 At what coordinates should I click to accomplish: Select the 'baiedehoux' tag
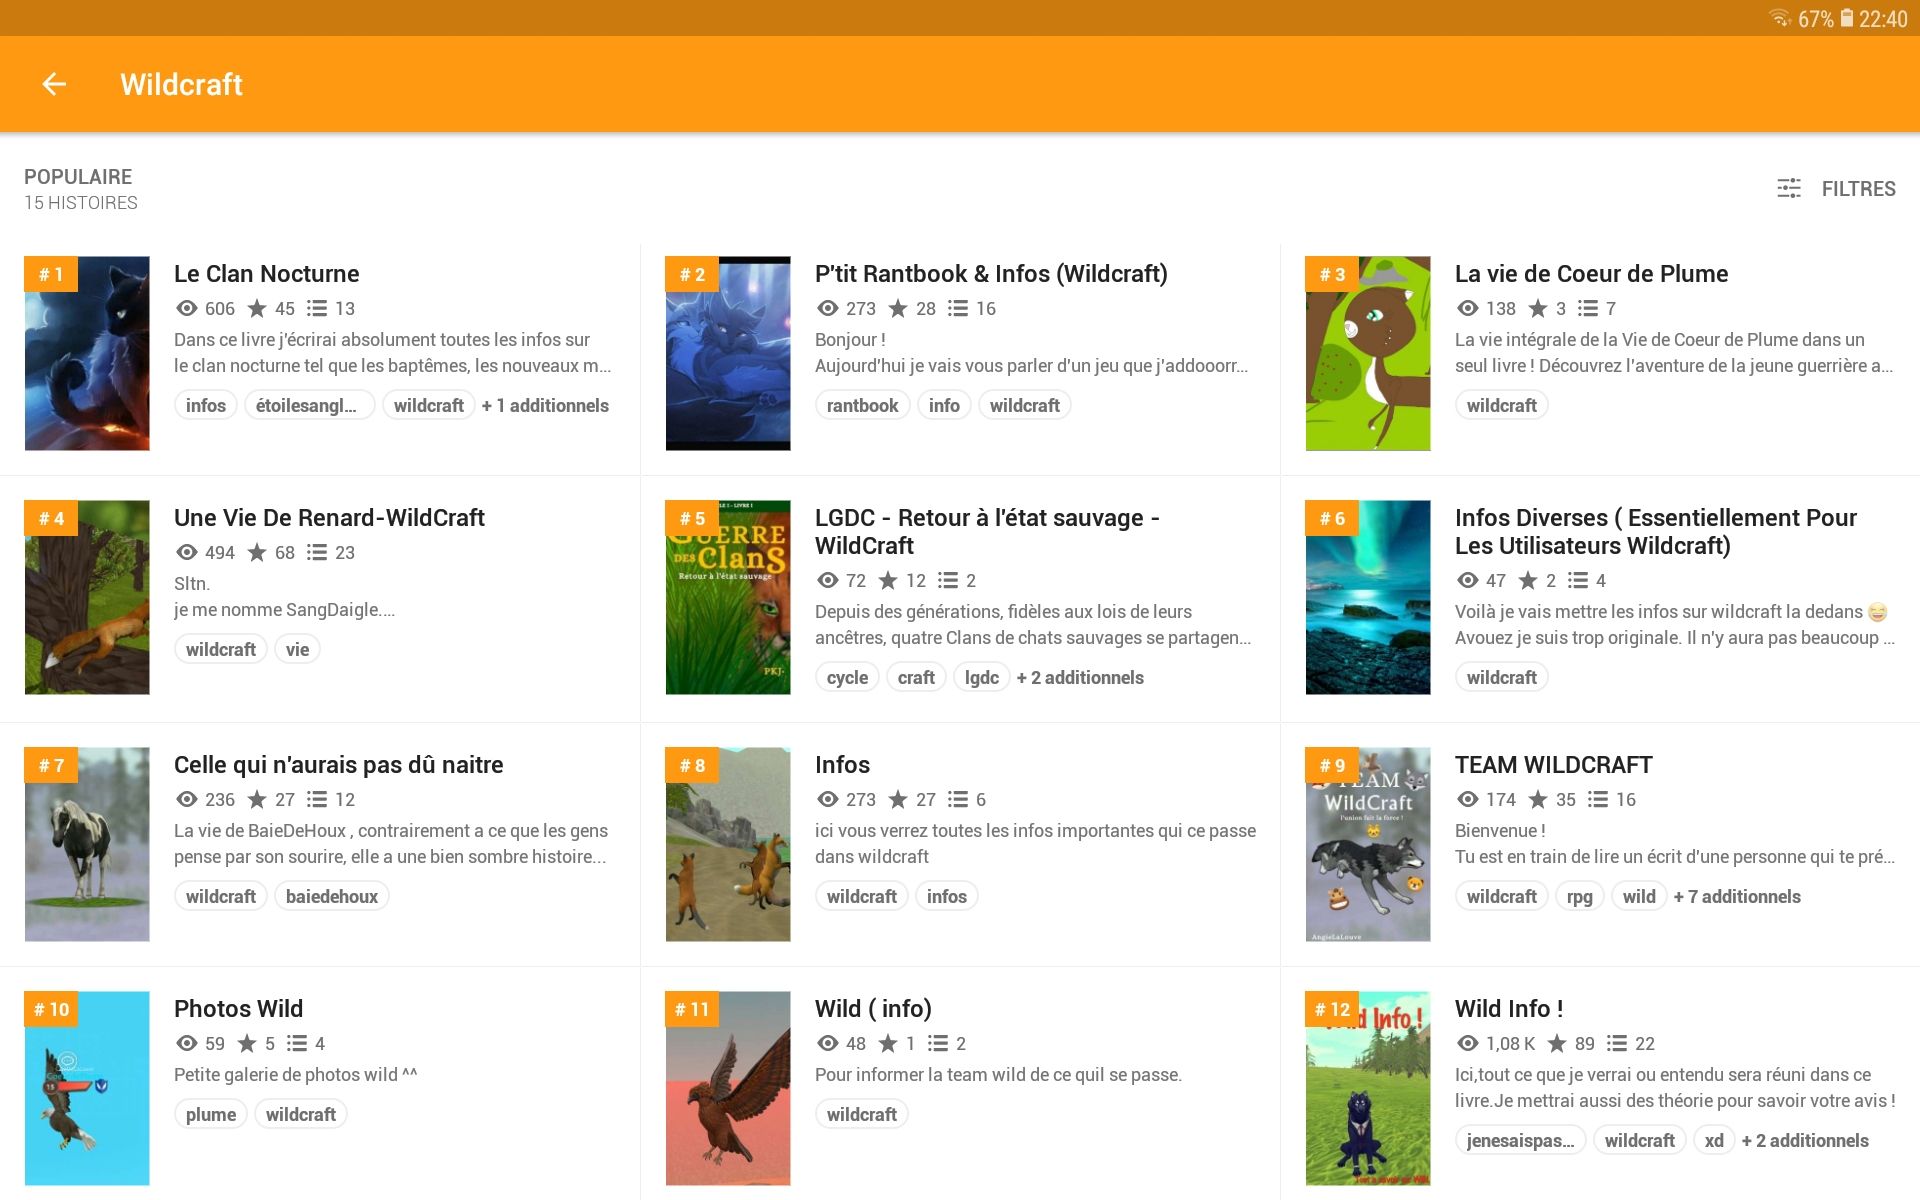tap(332, 896)
